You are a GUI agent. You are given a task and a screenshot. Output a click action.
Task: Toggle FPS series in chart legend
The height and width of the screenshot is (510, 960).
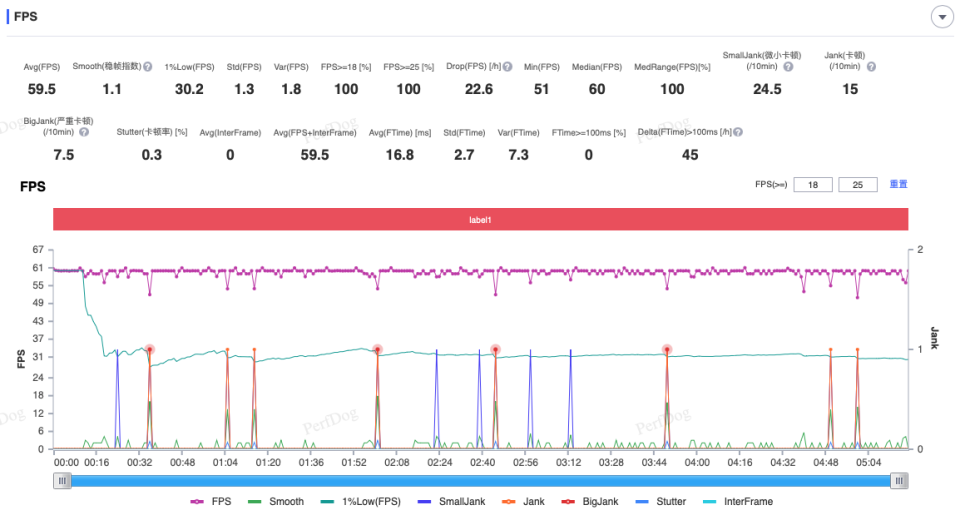coord(211,501)
